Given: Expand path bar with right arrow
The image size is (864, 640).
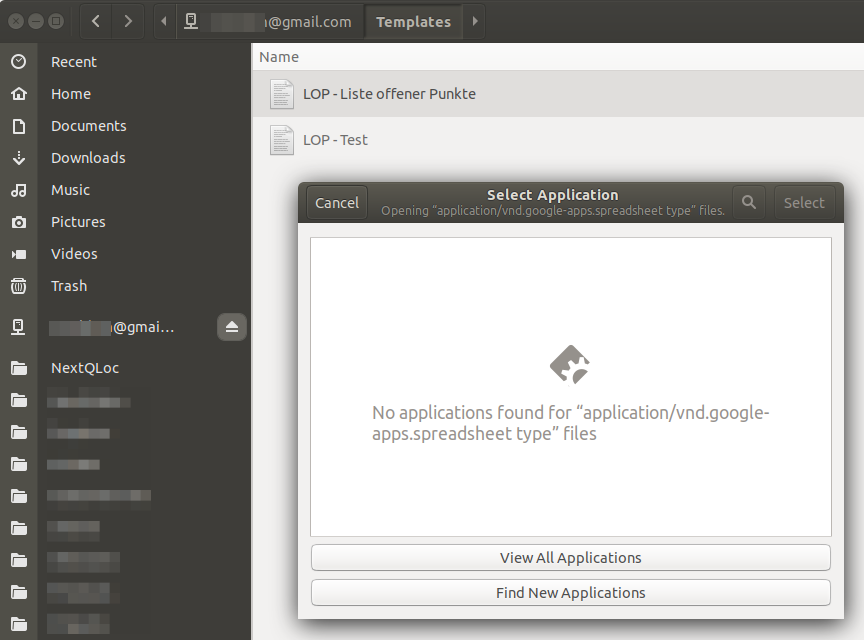Looking at the screenshot, I should coord(474,21).
